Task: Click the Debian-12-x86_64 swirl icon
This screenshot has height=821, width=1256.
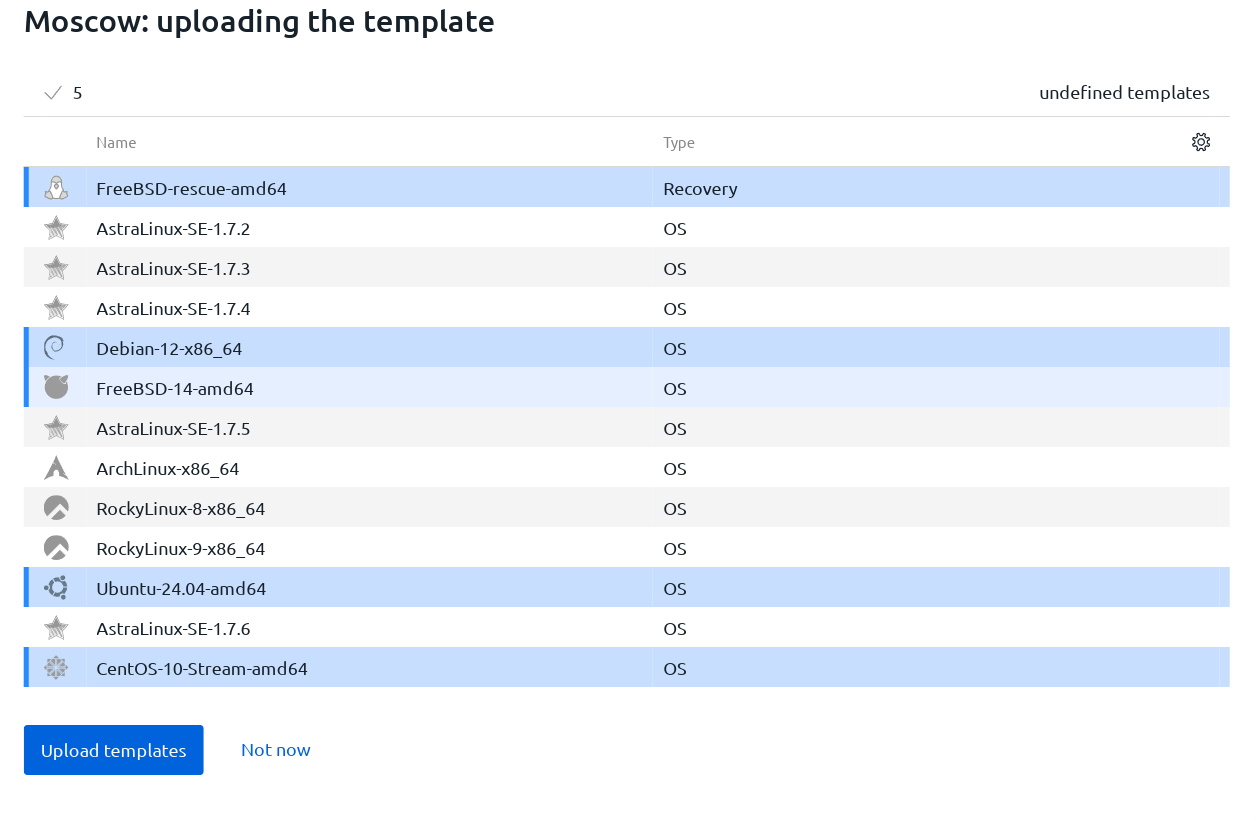Action: click(x=56, y=348)
